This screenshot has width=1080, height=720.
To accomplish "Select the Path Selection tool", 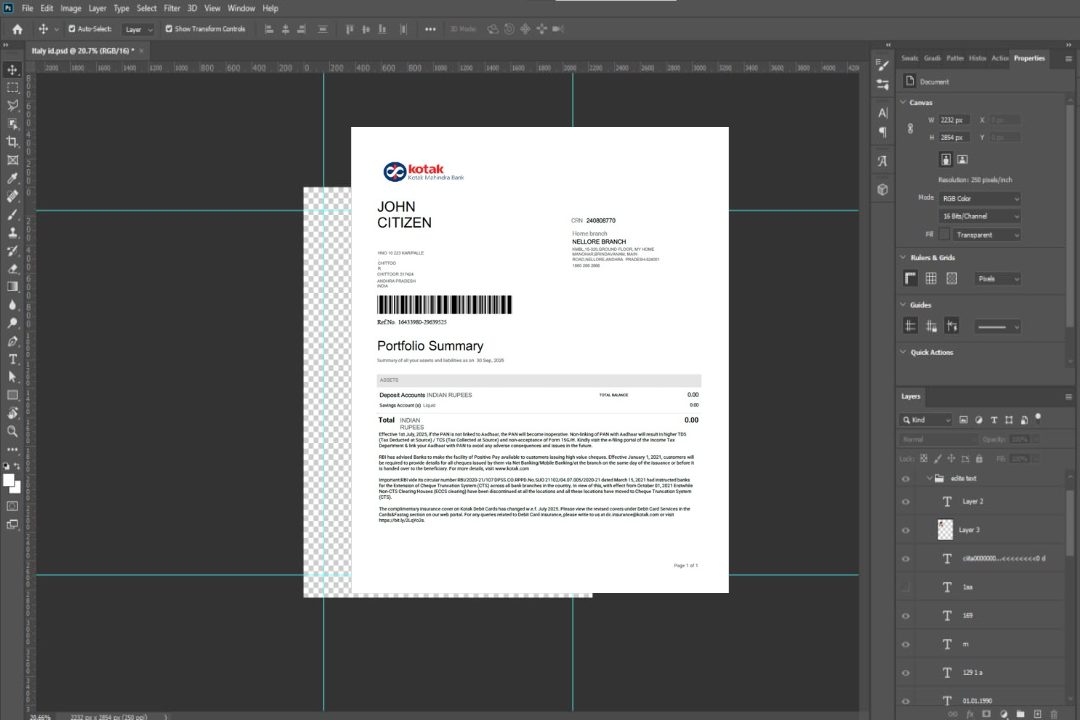I will click(12, 377).
